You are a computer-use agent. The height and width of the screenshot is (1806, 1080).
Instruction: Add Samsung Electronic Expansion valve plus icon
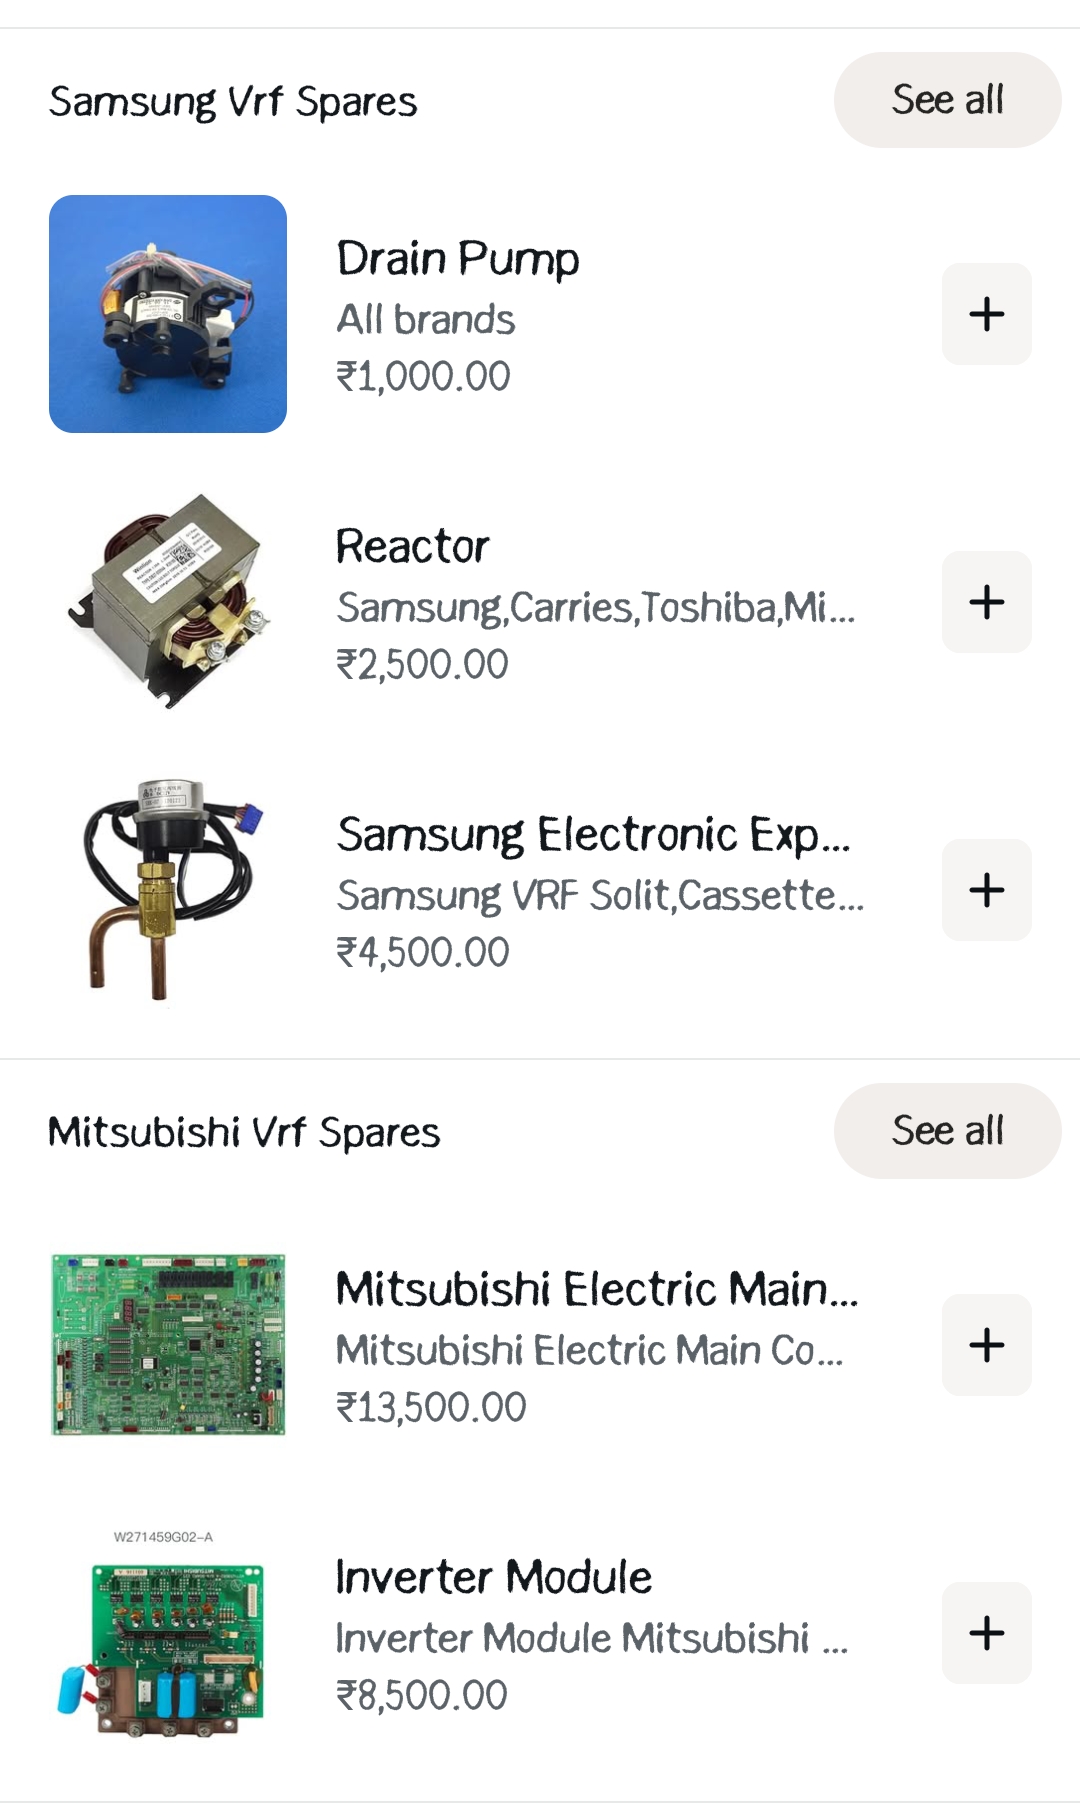tap(986, 890)
